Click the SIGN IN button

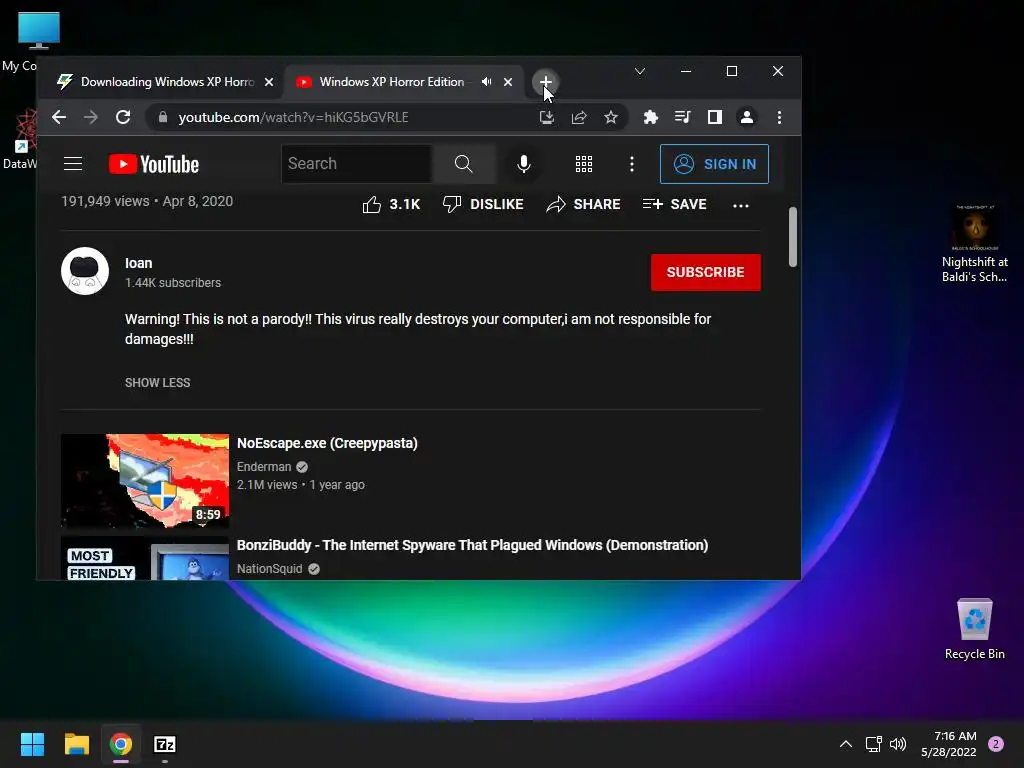(714, 164)
